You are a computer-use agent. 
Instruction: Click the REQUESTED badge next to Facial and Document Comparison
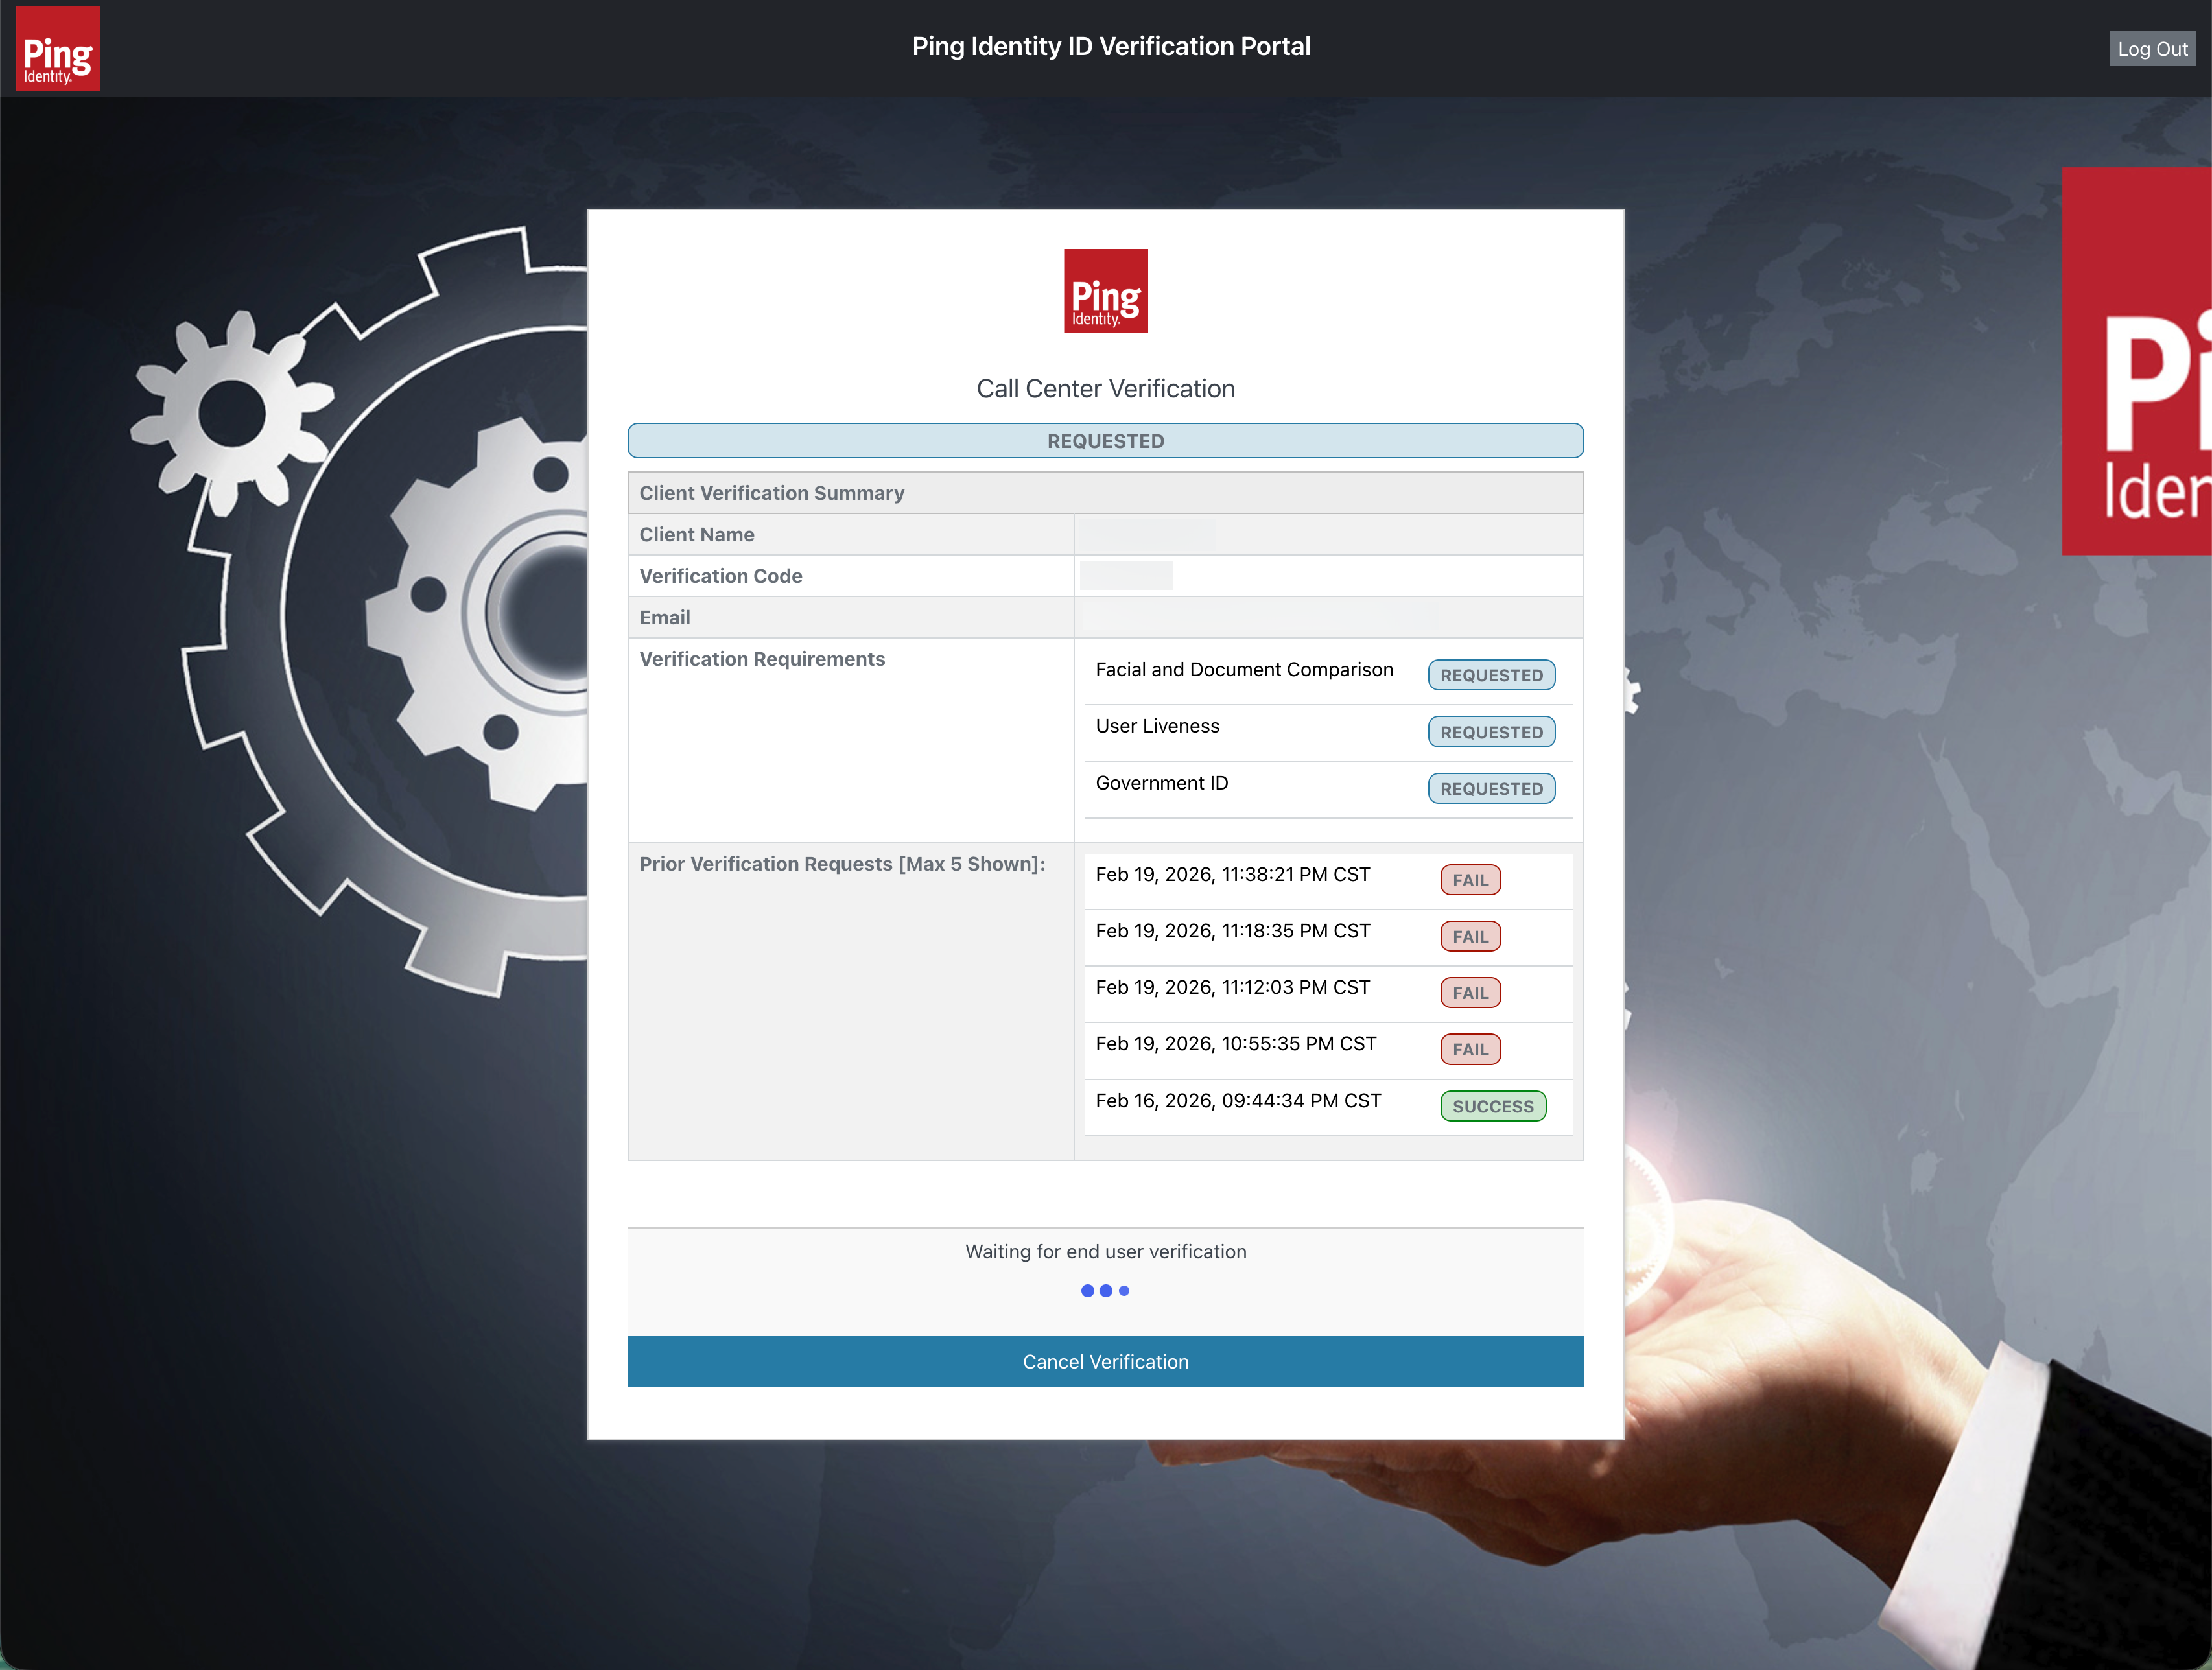(1491, 675)
